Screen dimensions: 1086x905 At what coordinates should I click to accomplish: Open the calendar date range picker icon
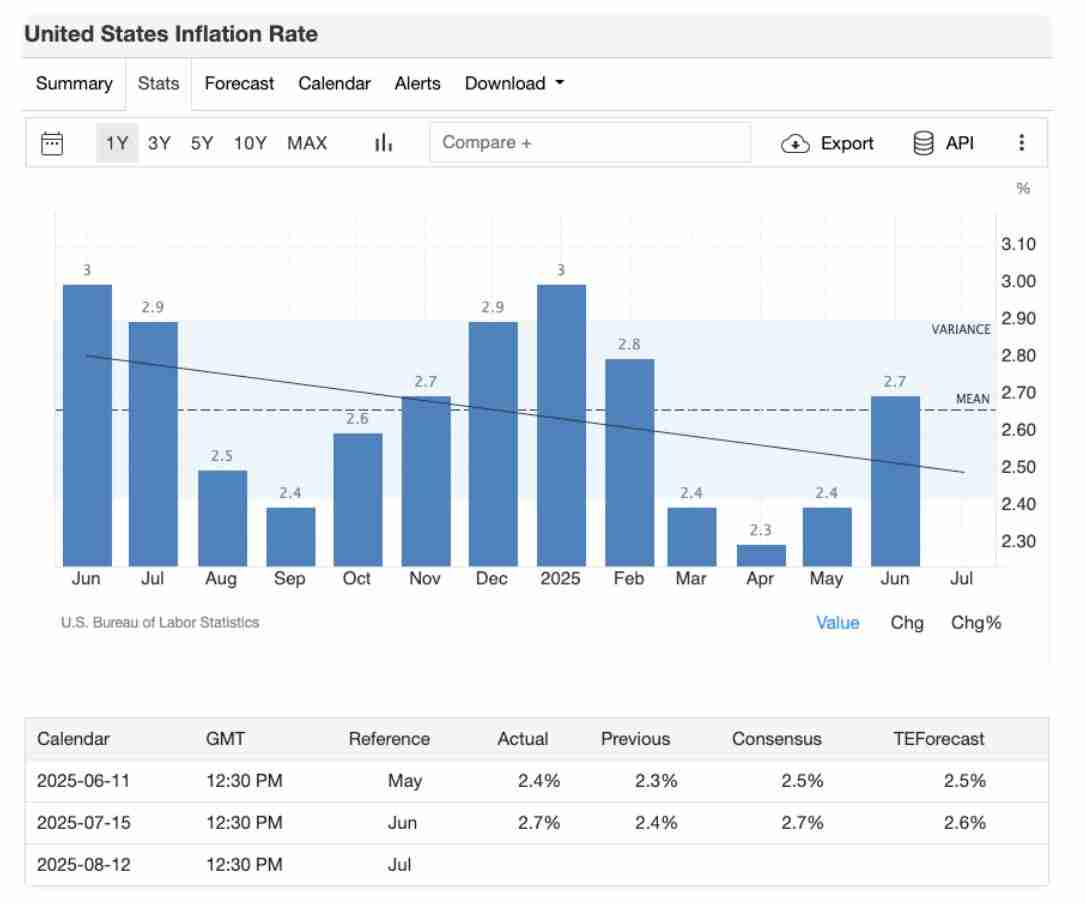click(52, 143)
